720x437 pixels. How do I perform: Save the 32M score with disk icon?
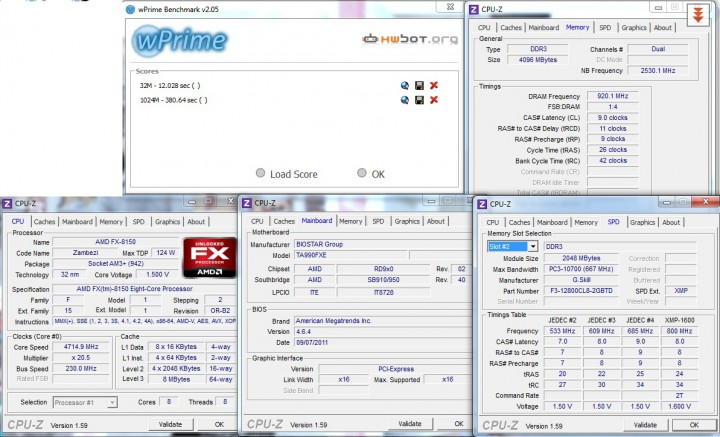pos(419,85)
